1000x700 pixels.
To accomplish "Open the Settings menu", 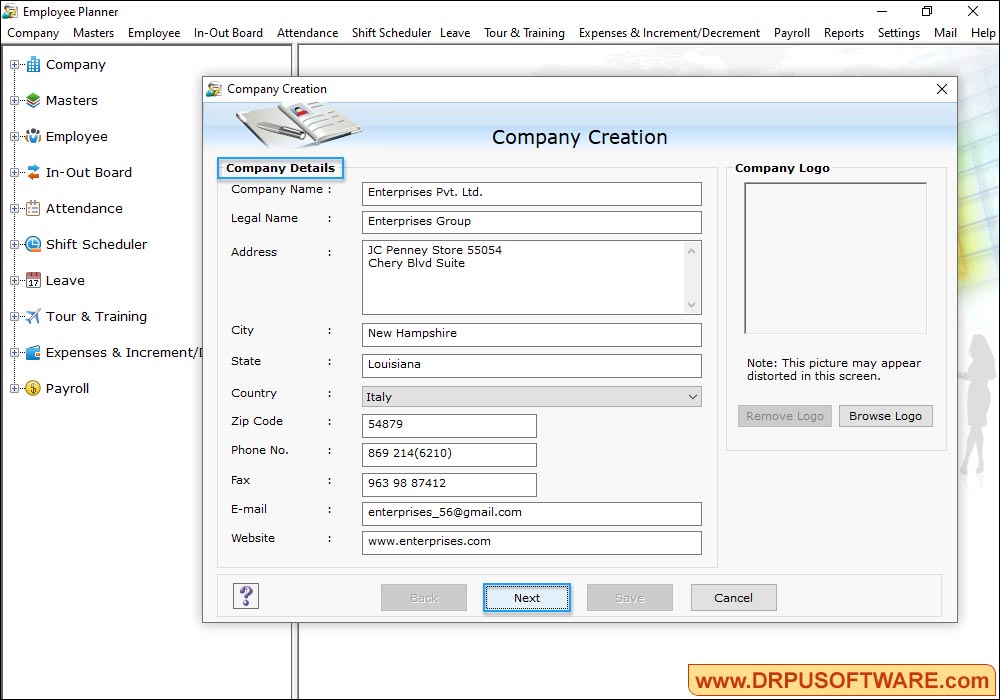I will 898,33.
